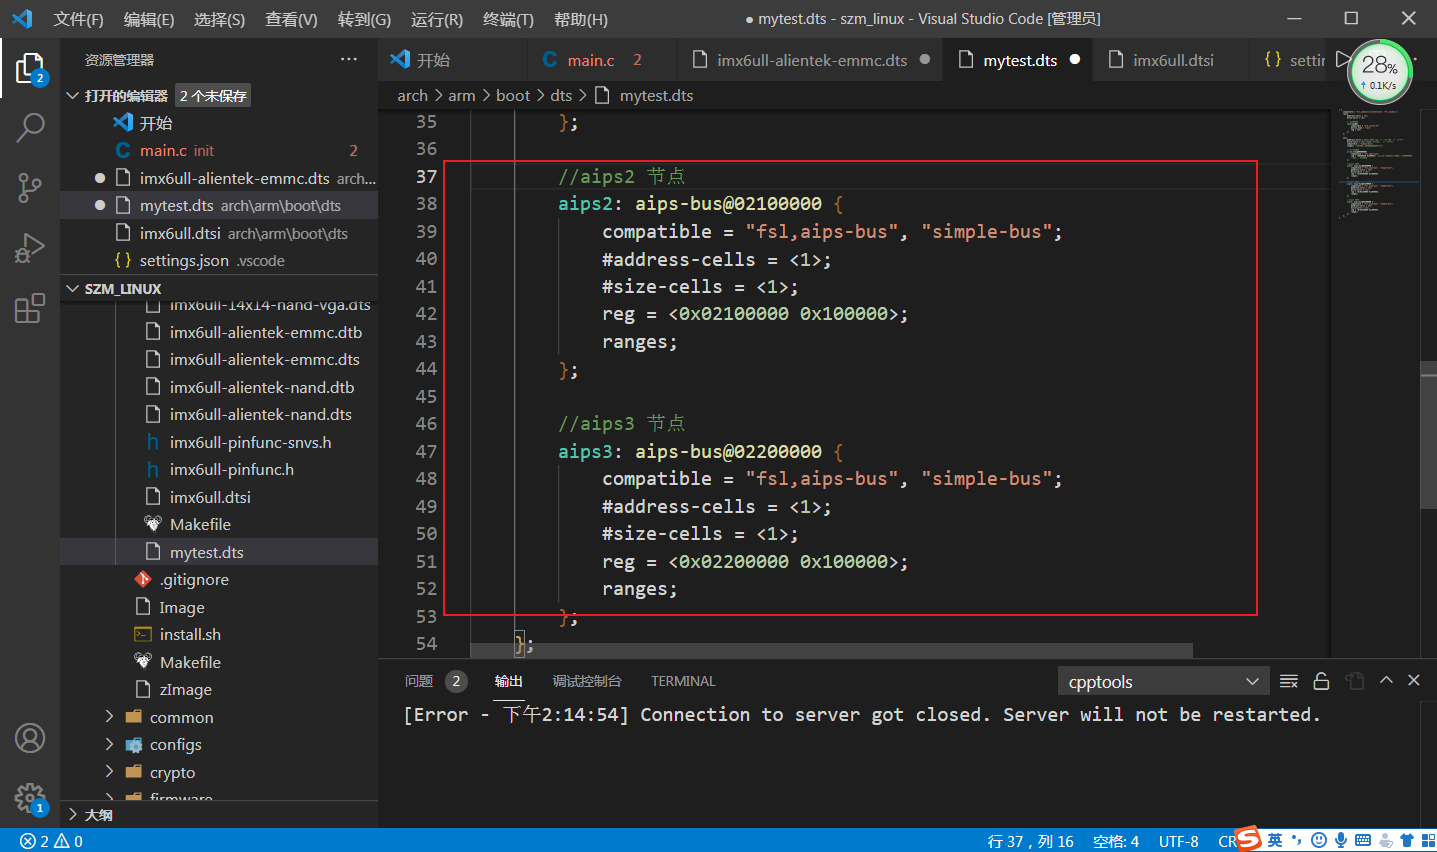Viewport: 1437px width, 852px height.
Task: Maximize the panel with the chevron-up icon
Action: pos(1386,680)
